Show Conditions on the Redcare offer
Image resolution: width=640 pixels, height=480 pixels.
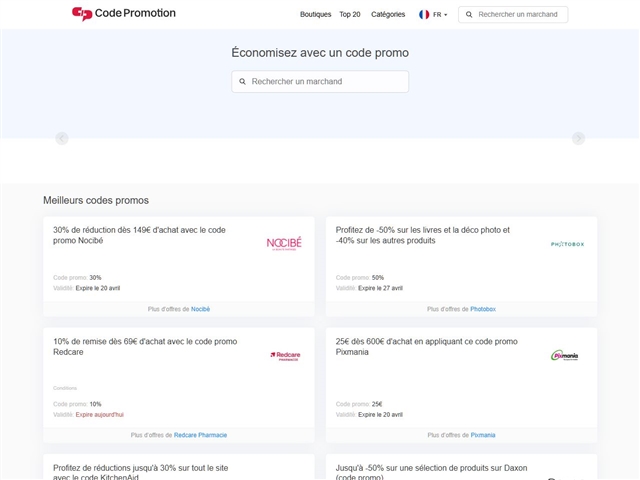65,388
